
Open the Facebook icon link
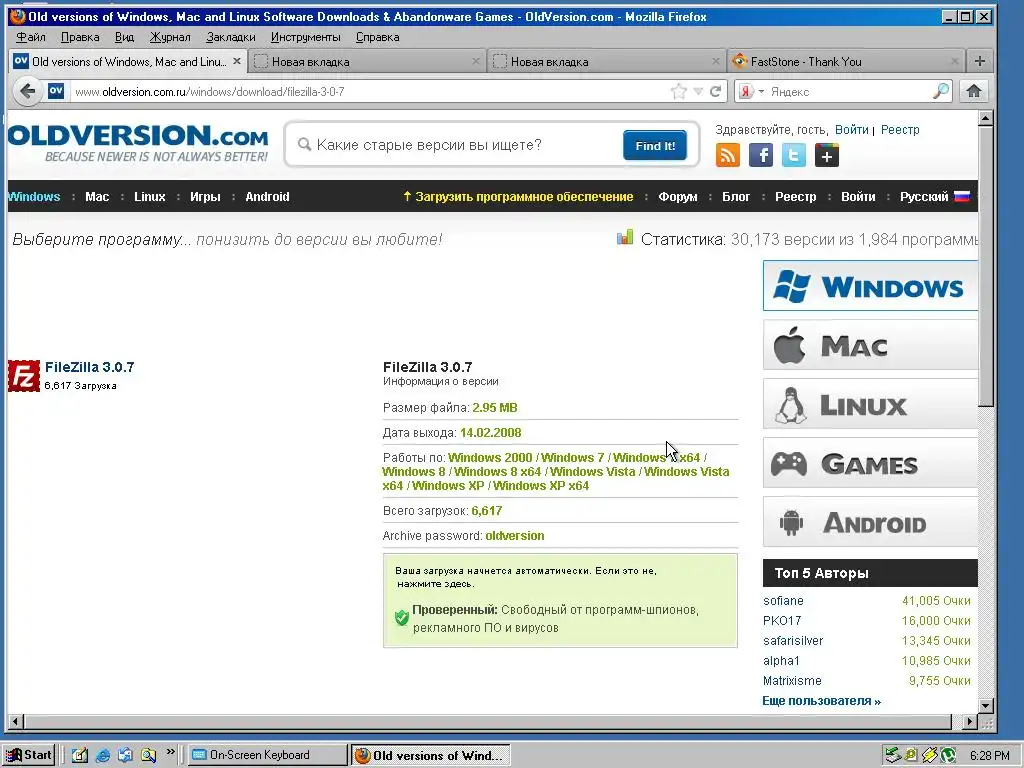coord(761,155)
